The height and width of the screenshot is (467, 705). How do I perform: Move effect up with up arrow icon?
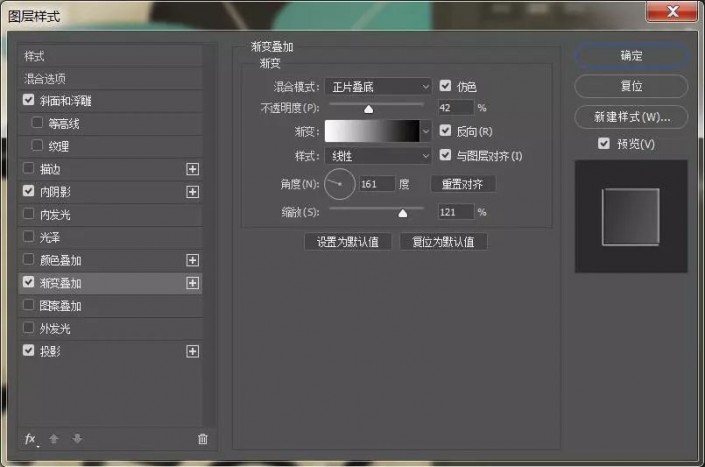(54, 439)
